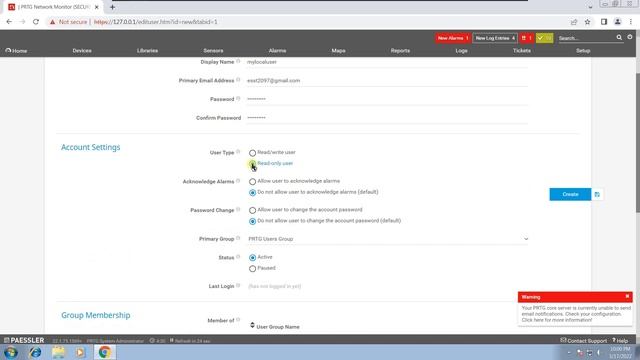The width and height of the screenshot is (640, 360).
Task: Click the Display Name field
Action: pos(387,62)
